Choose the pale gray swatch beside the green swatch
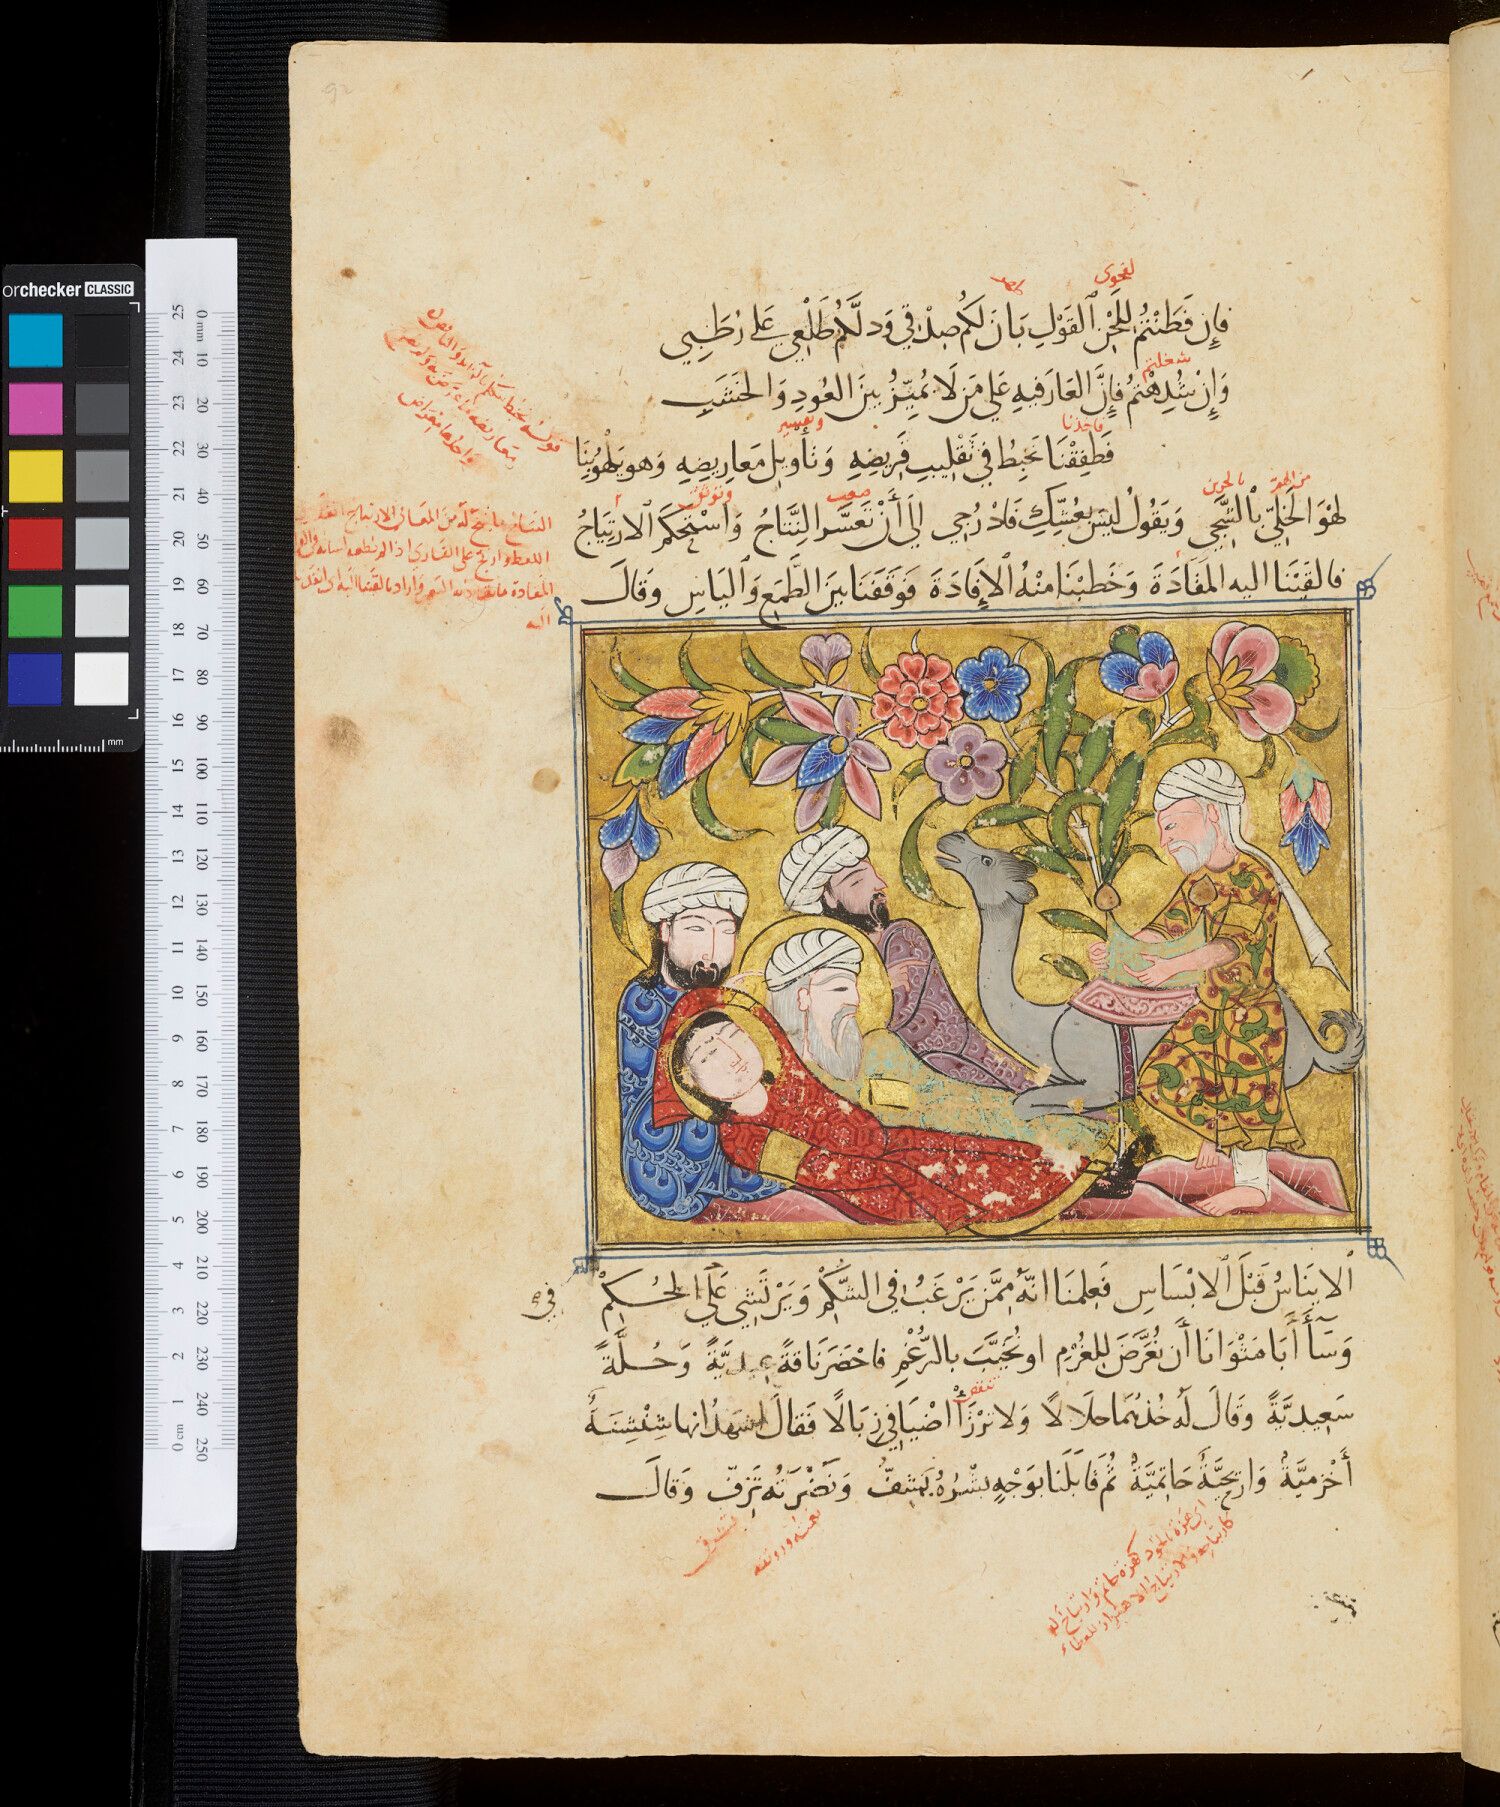 102,611
